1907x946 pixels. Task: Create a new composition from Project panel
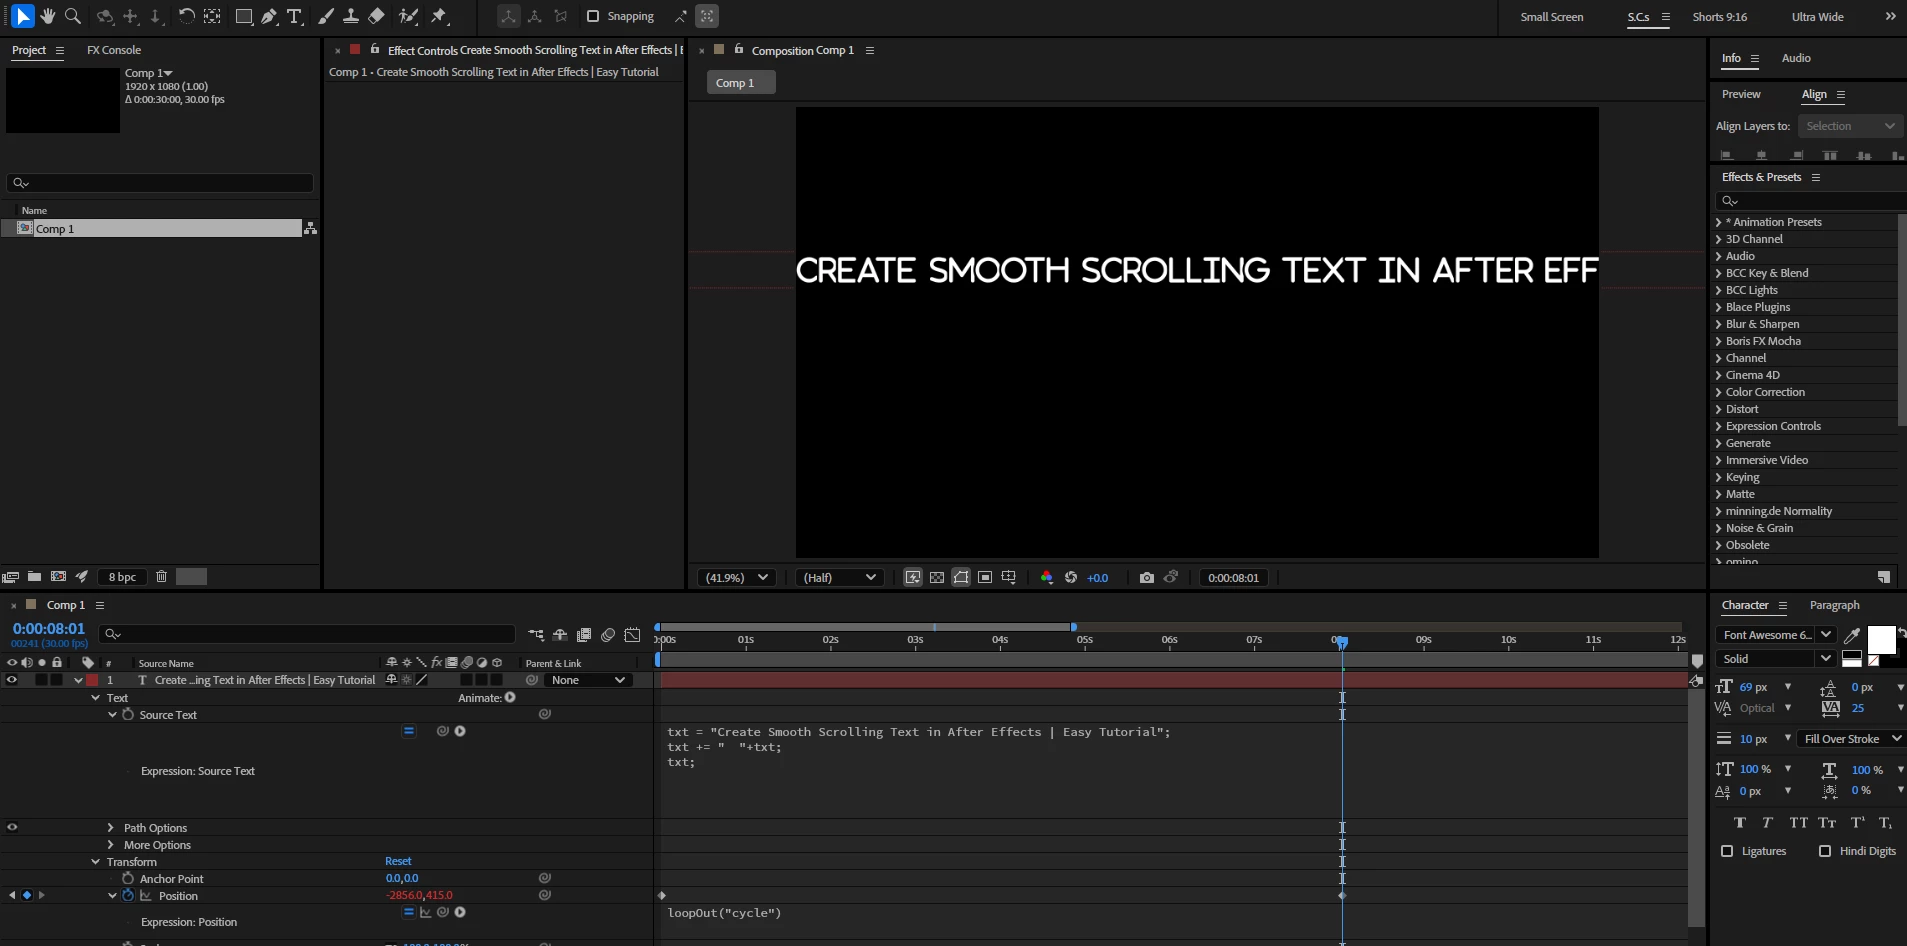coord(59,577)
